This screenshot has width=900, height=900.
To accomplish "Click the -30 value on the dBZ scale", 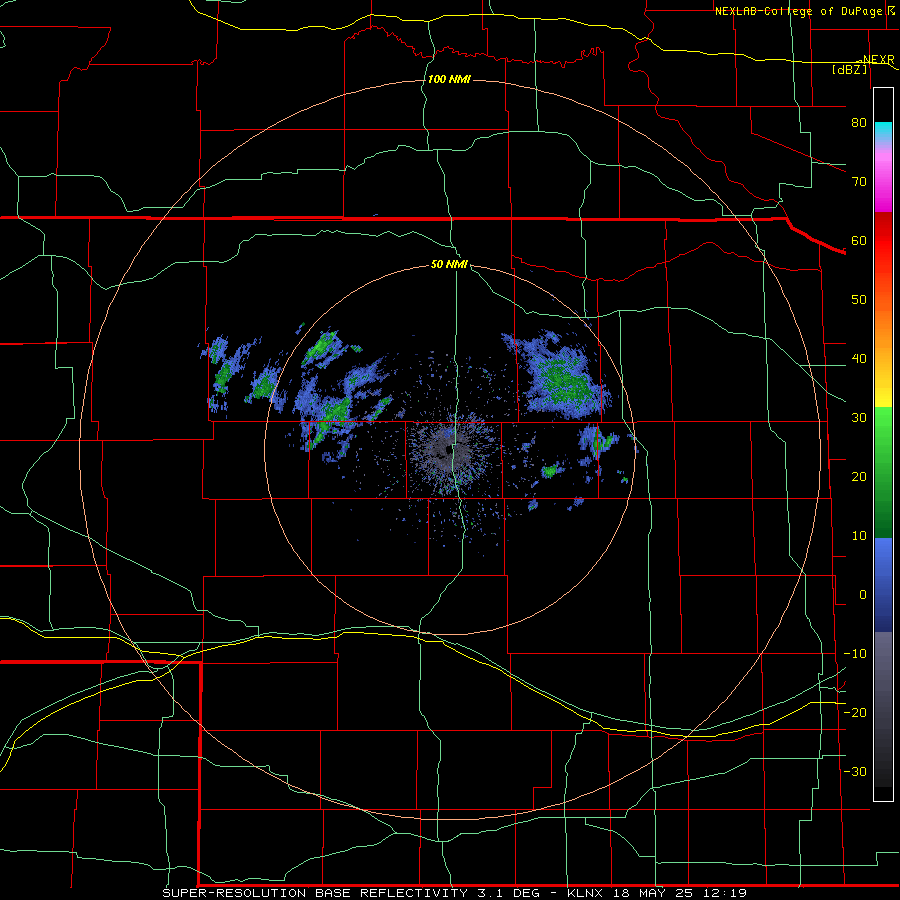I will coord(855,772).
